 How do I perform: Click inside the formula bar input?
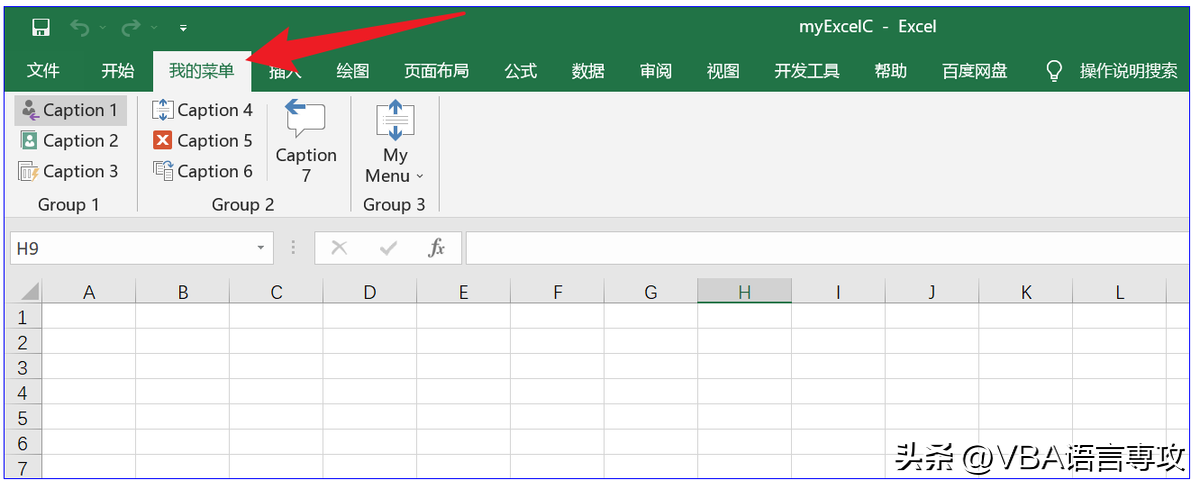point(828,248)
